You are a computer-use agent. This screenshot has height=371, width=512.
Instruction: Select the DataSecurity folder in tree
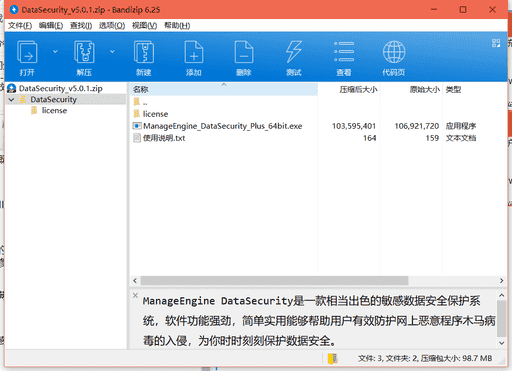(x=53, y=99)
